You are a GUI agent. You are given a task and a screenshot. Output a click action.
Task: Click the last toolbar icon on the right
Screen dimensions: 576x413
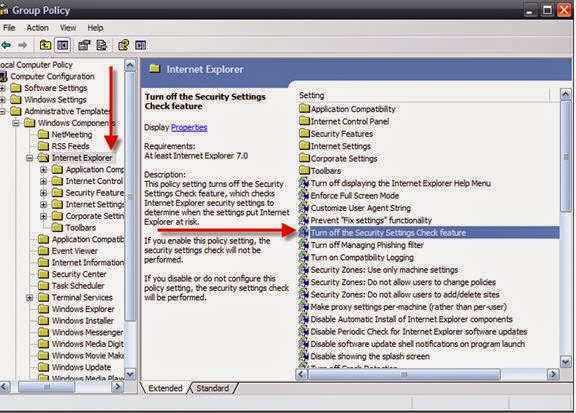tap(140, 45)
